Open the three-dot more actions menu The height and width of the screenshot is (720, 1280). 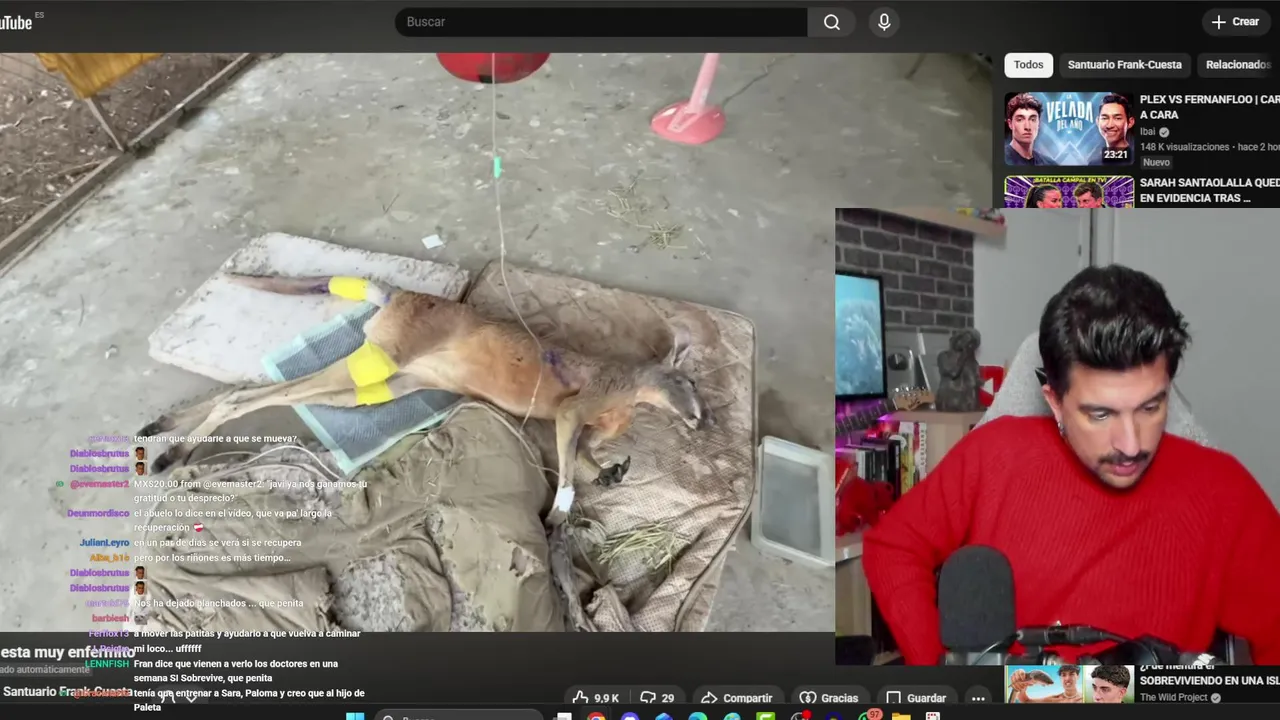(978, 698)
